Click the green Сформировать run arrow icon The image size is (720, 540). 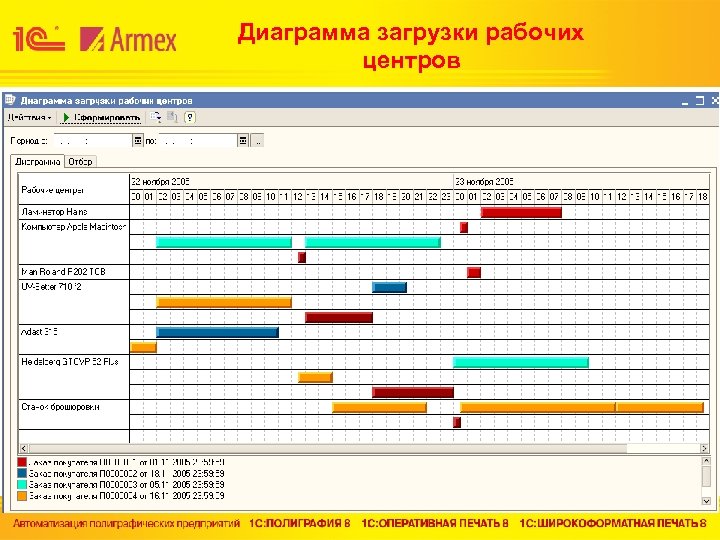point(66,118)
